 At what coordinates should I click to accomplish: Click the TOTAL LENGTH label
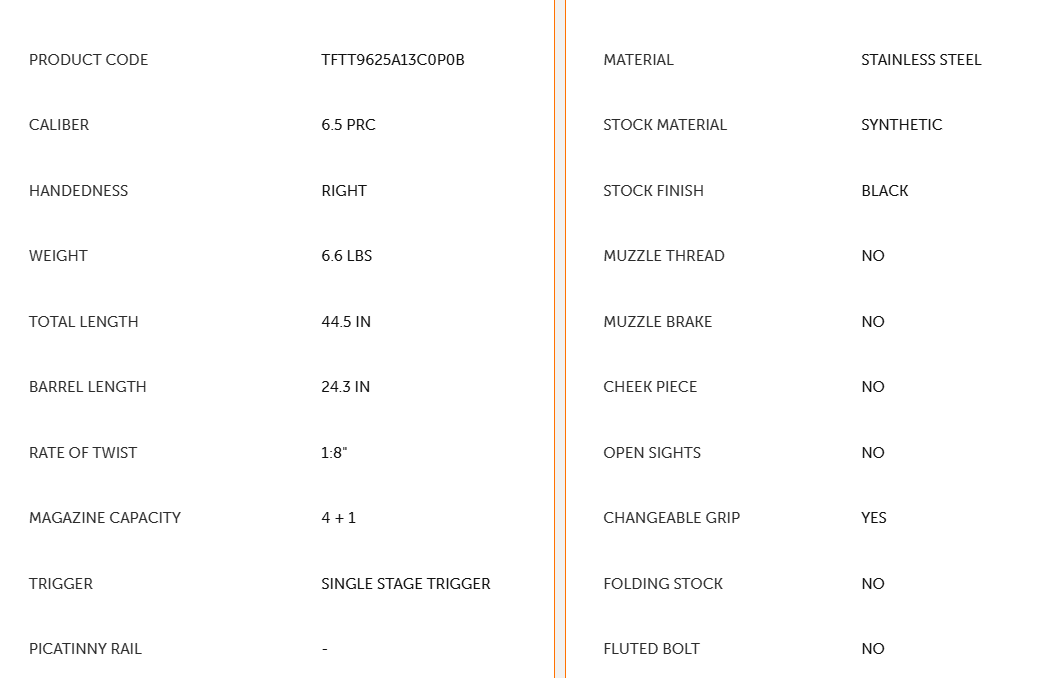[x=84, y=322]
